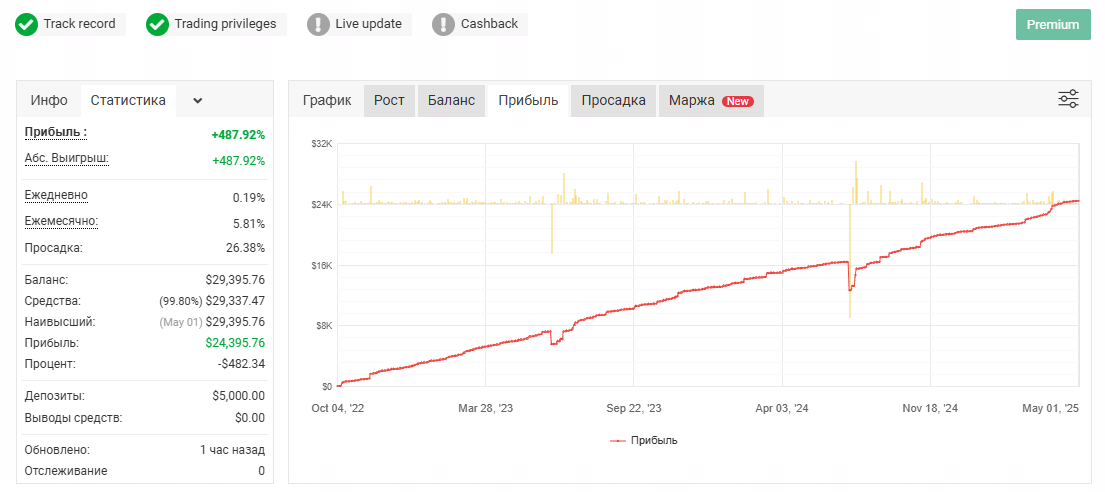Click the grey Live update exclamation icon
The width and height of the screenshot is (1105, 492).
319,24
